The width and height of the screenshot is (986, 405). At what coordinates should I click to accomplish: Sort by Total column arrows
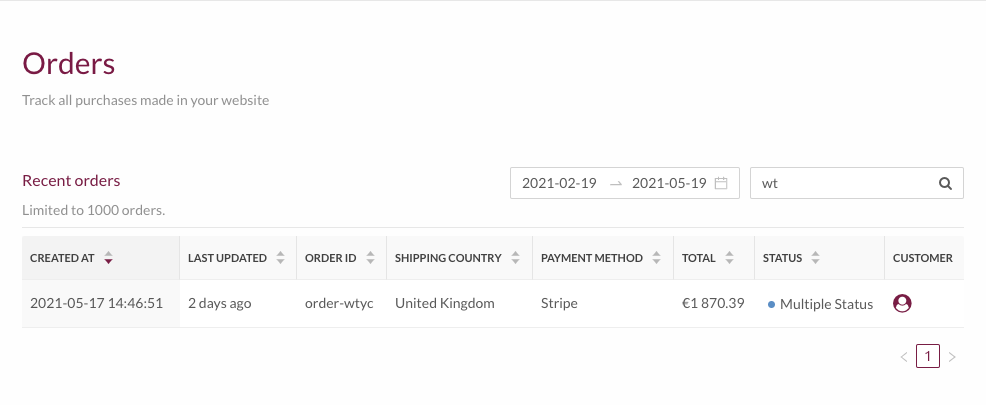729,258
